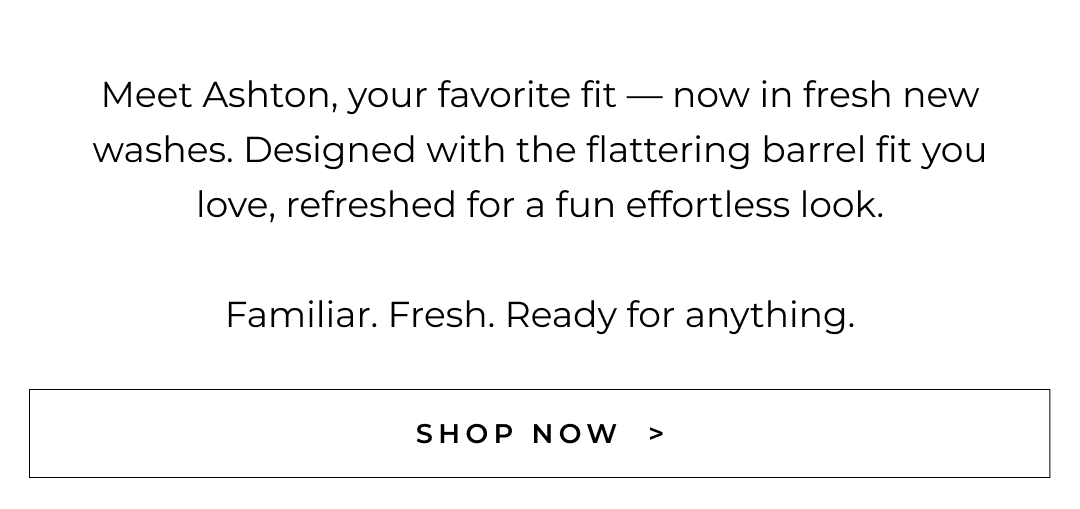Click the phrase "barrel fit"
This screenshot has width=1080, height=509.
point(836,150)
